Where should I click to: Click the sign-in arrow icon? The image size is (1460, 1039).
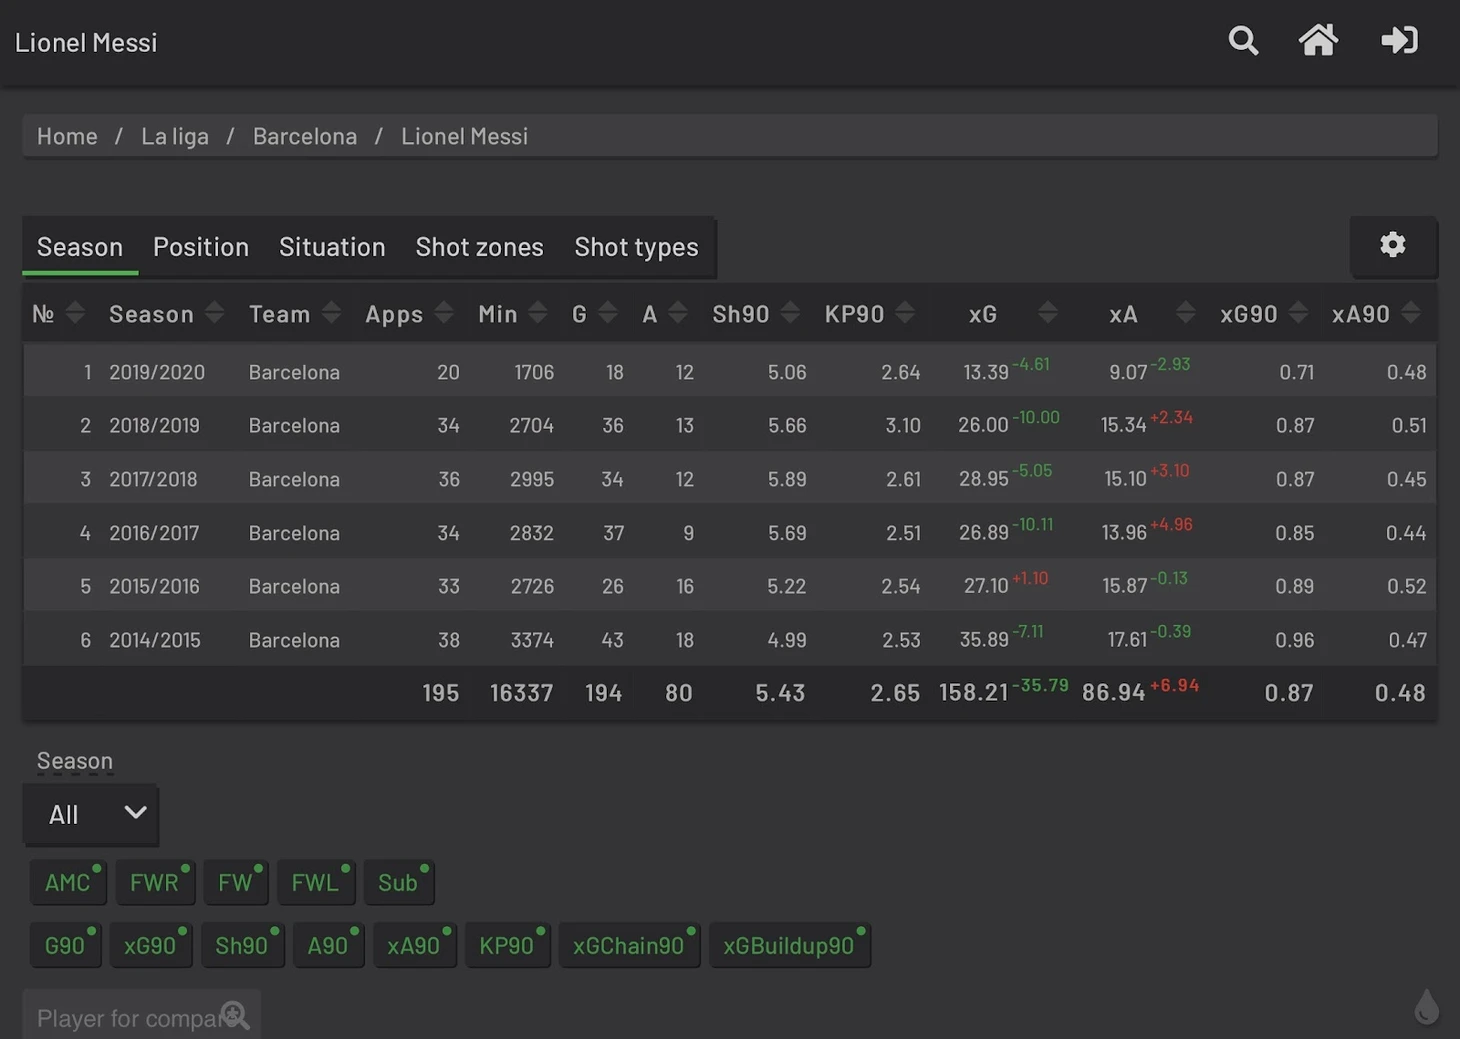point(1399,40)
